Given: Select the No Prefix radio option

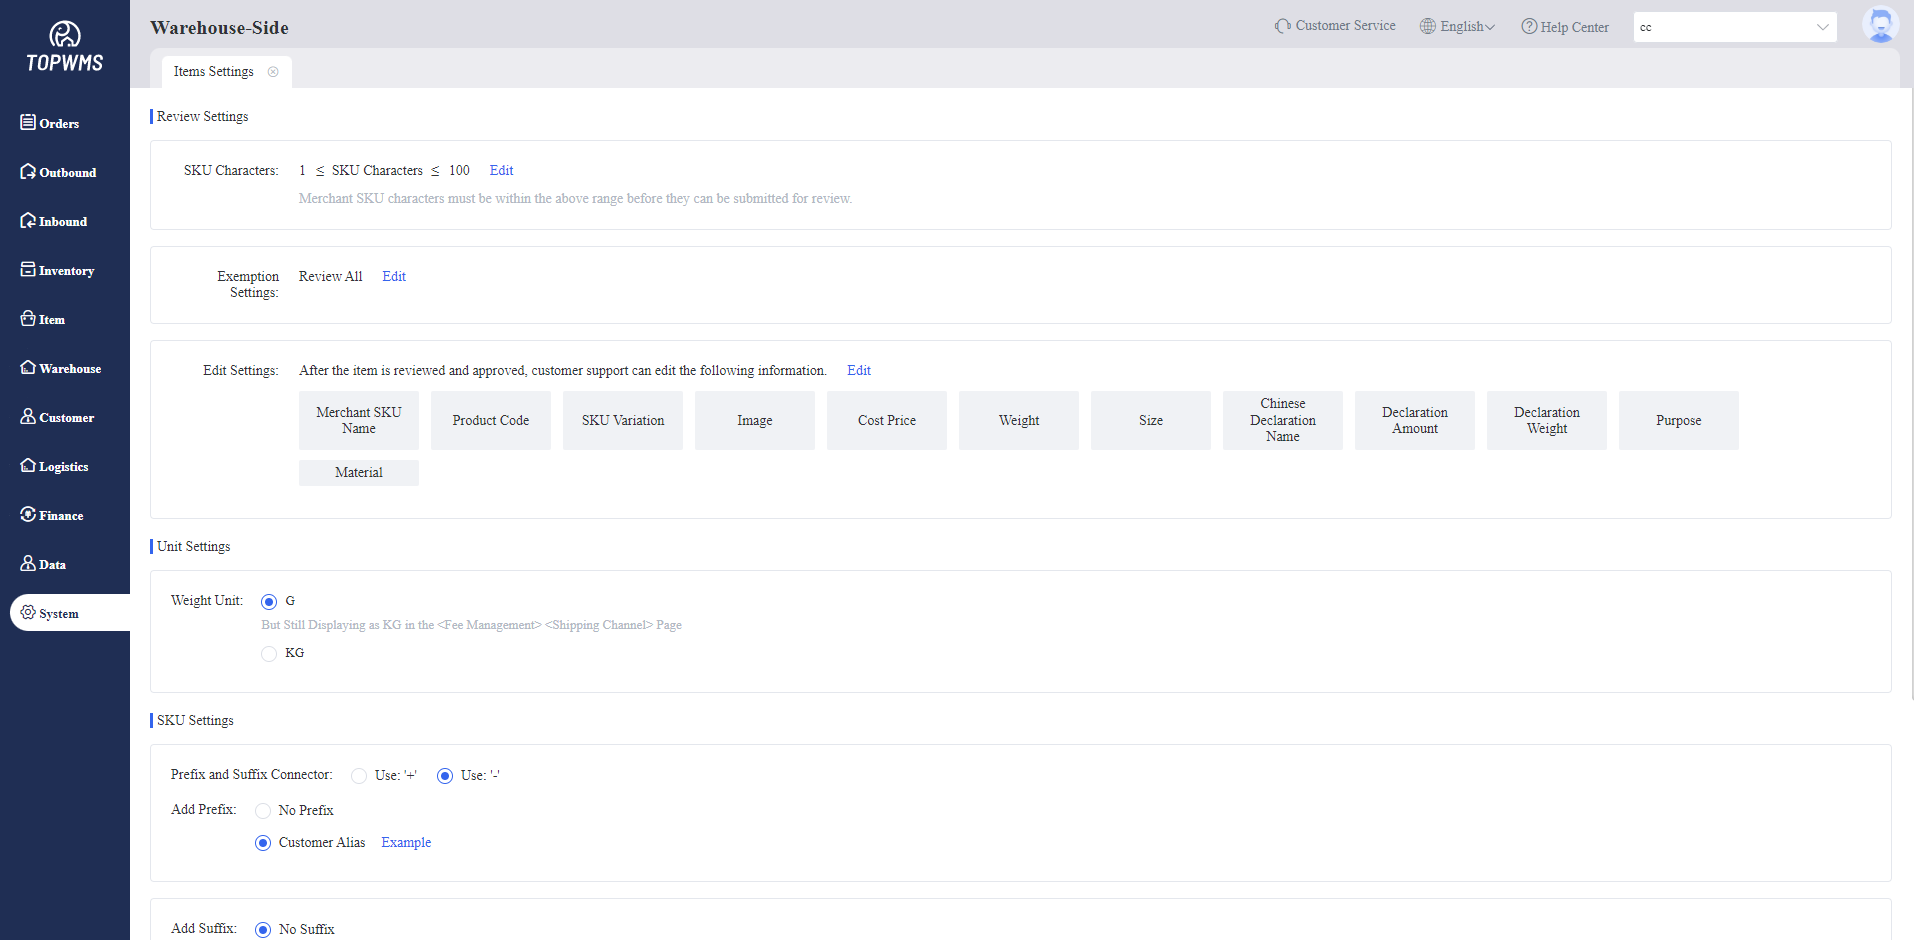Looking at the screenshot, I should (x=263, y=811).
